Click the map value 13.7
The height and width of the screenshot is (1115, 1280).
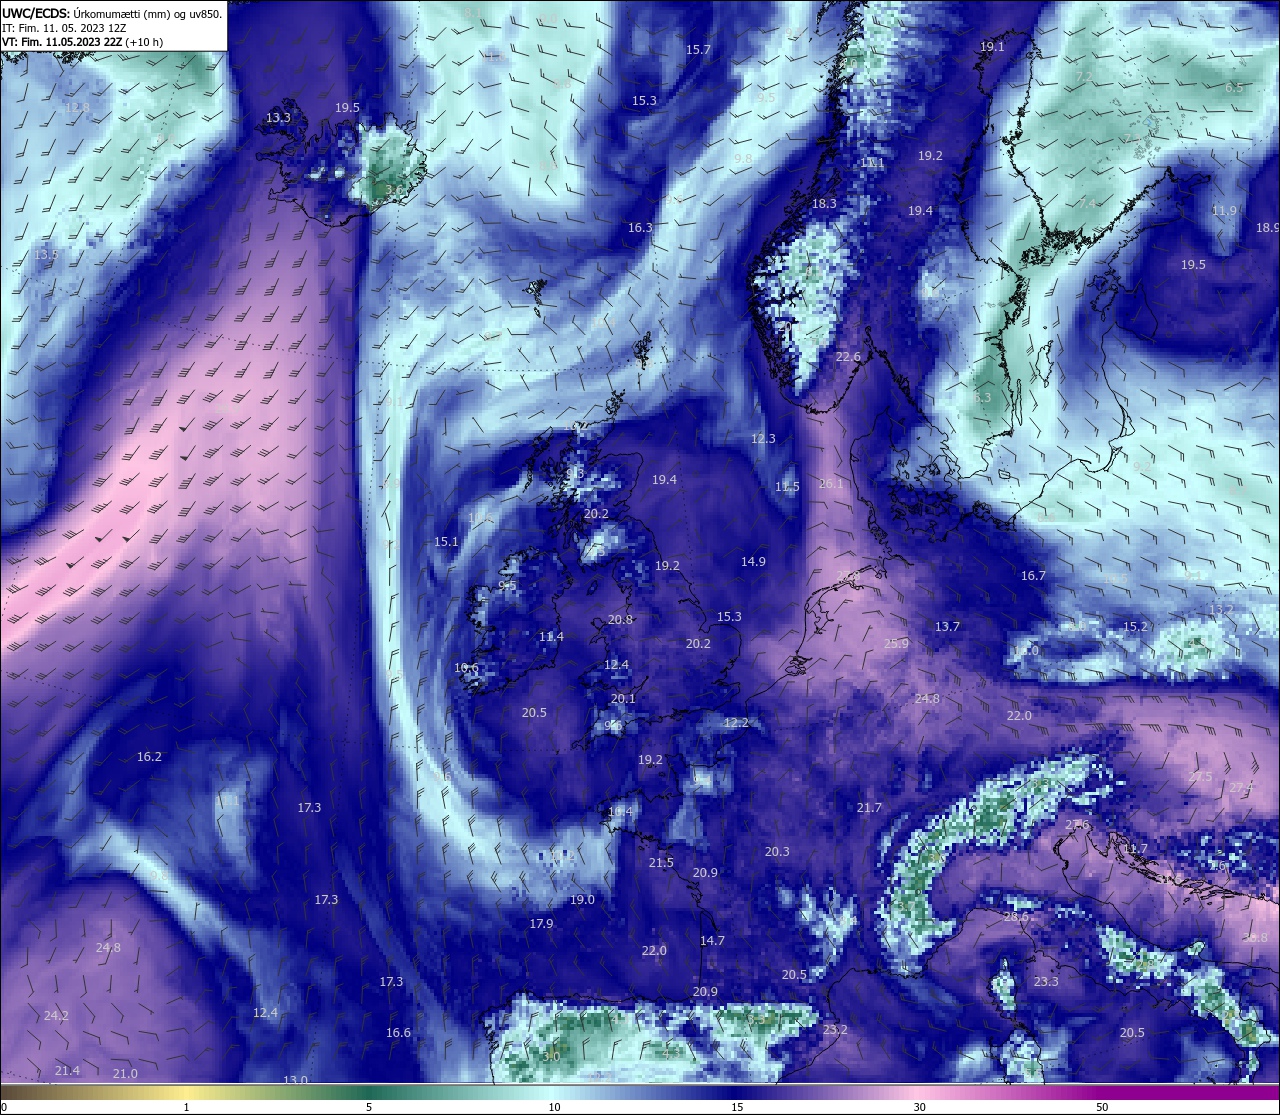[947, 626]
